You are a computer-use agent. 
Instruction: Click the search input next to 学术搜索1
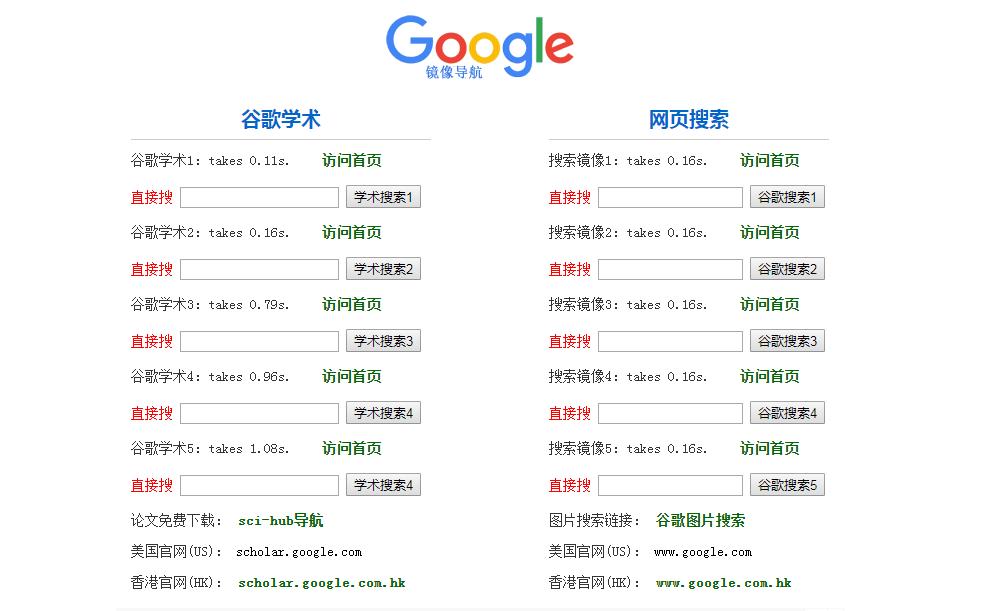coord(258,196)
